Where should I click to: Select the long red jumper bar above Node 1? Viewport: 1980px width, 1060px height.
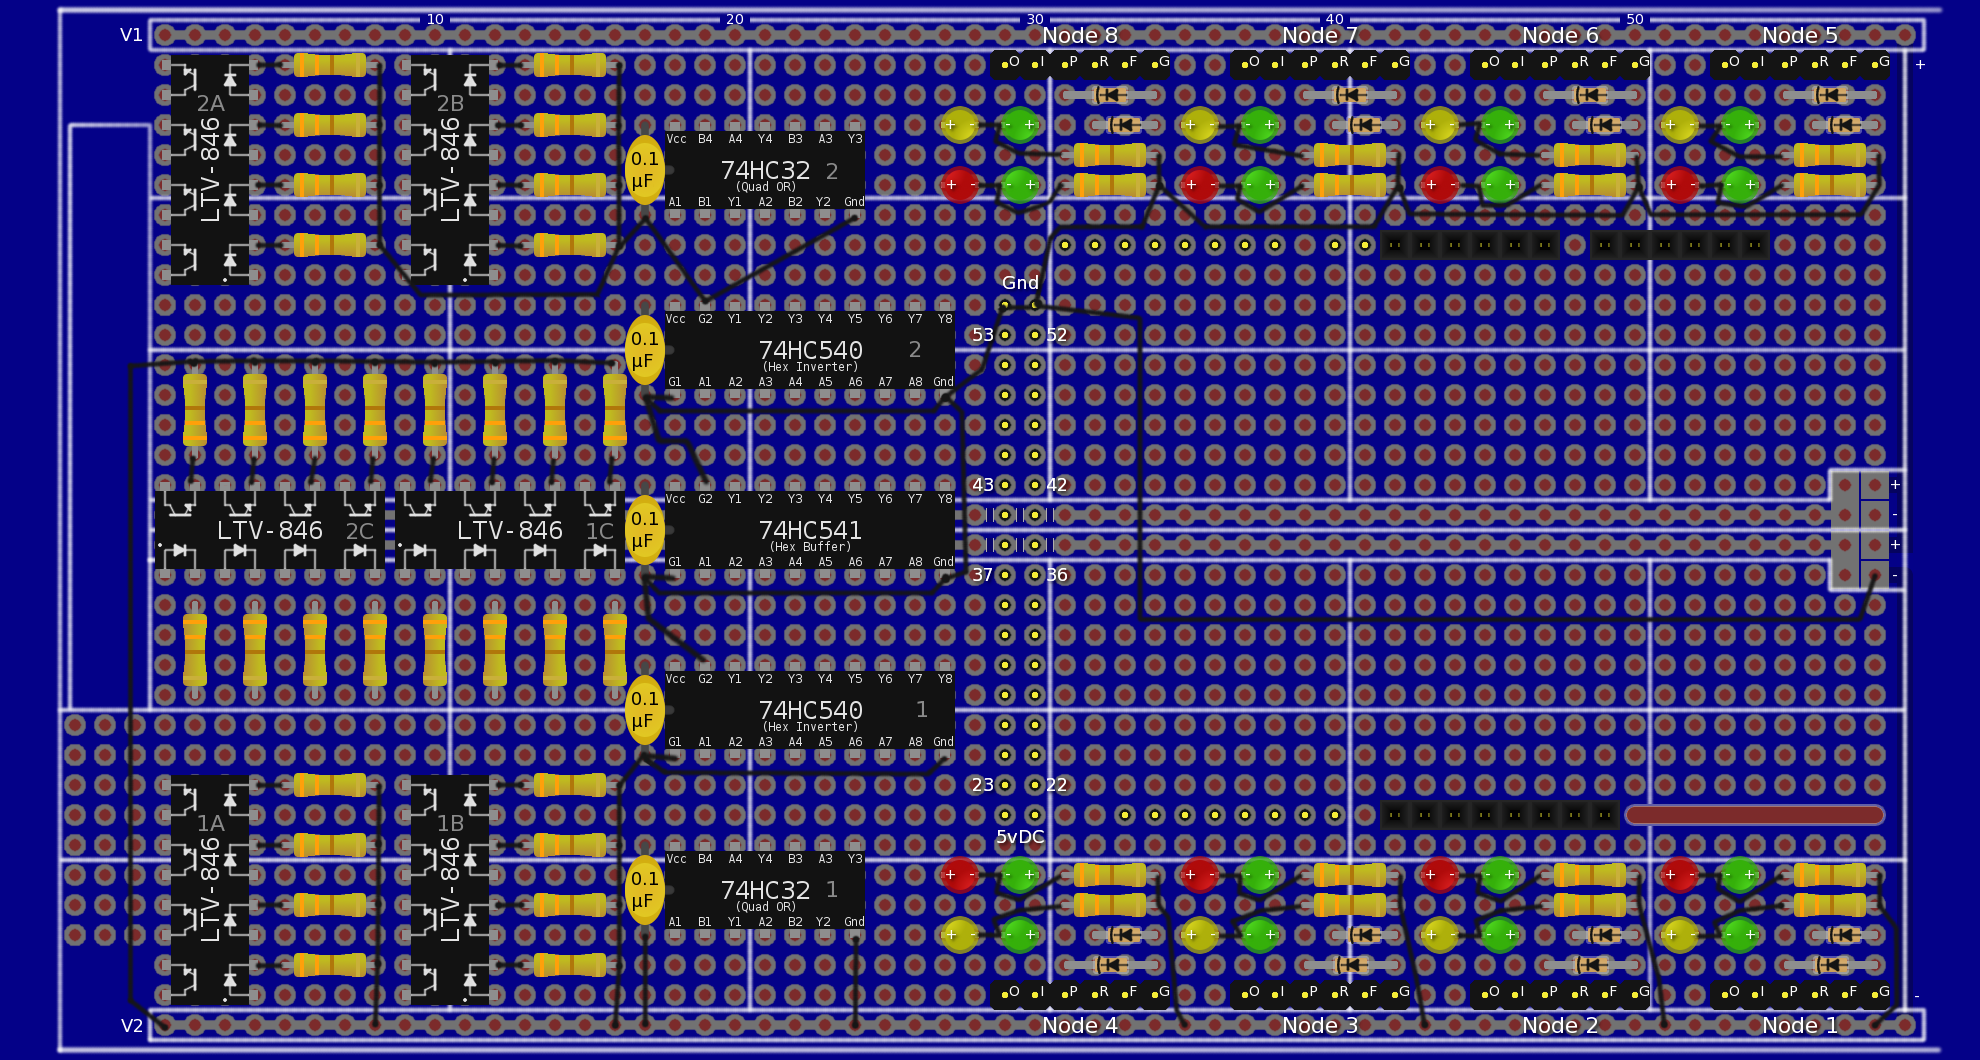pos(1754,815)
